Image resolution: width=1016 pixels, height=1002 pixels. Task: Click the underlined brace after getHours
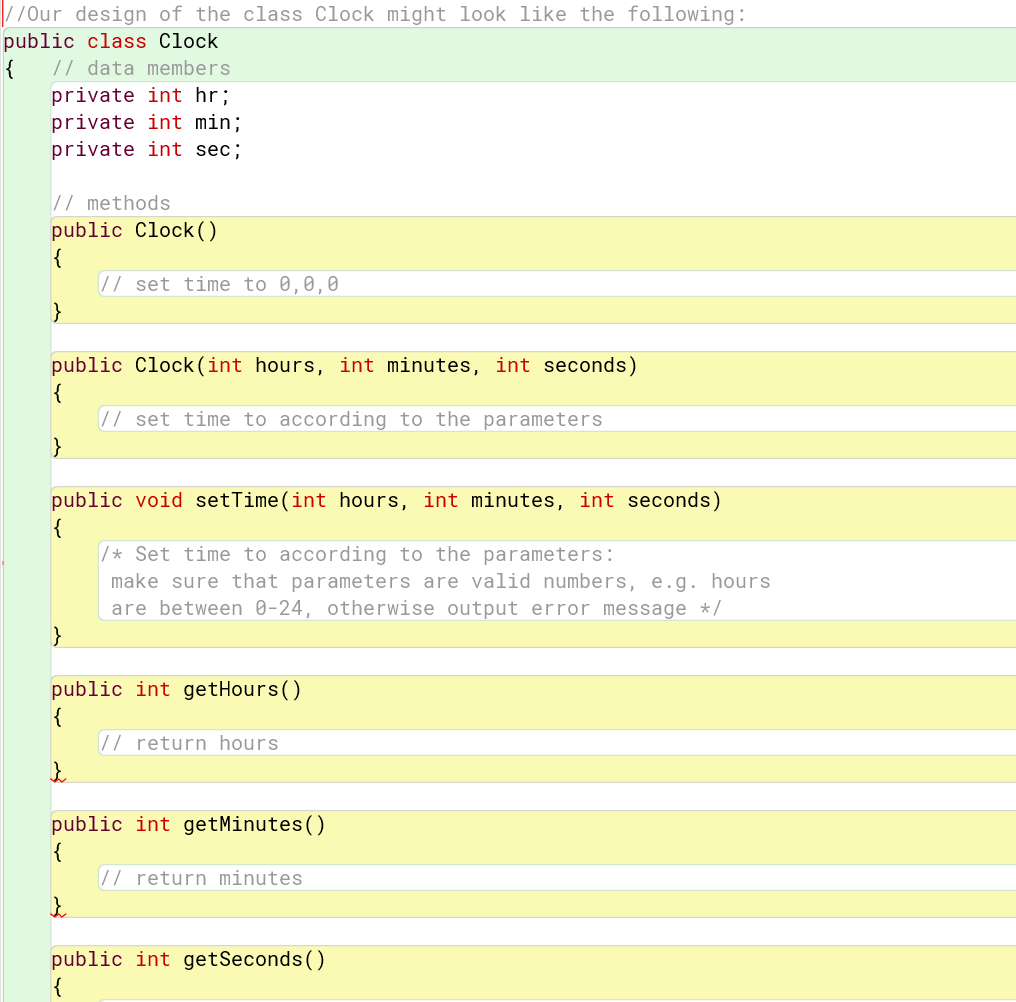click(x=56, y=768)
